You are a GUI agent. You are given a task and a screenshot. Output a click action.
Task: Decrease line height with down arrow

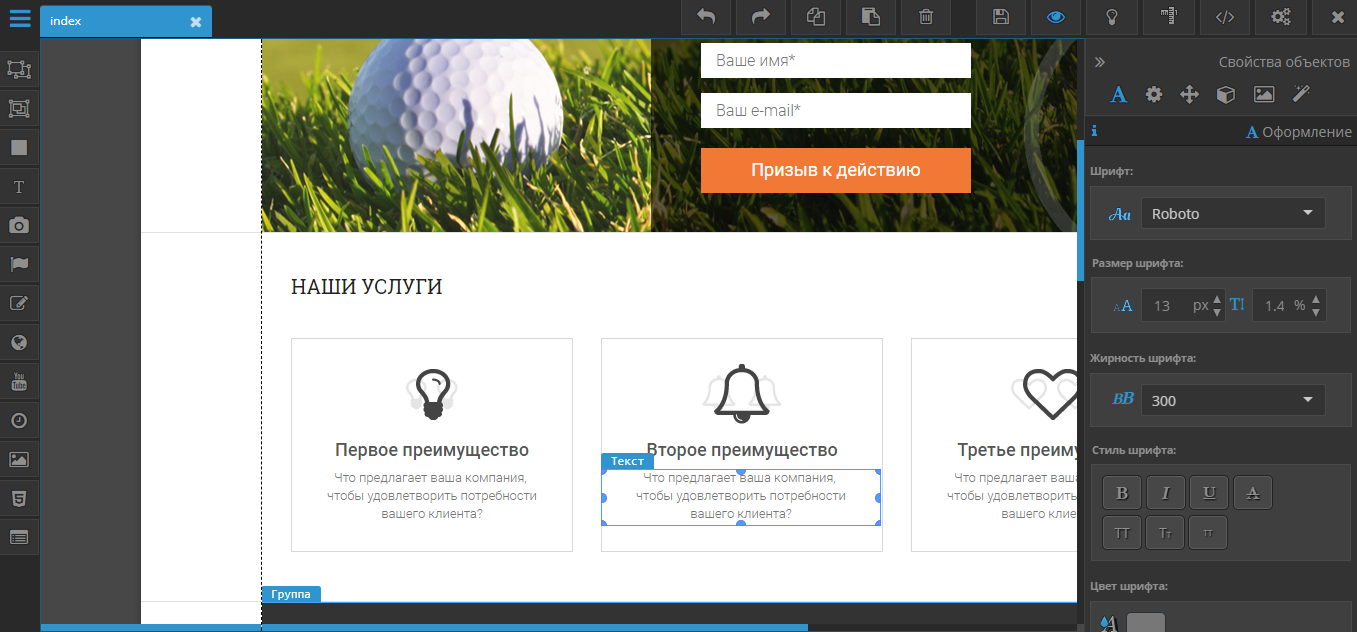pyautogui.click(x=1318, y=312)
